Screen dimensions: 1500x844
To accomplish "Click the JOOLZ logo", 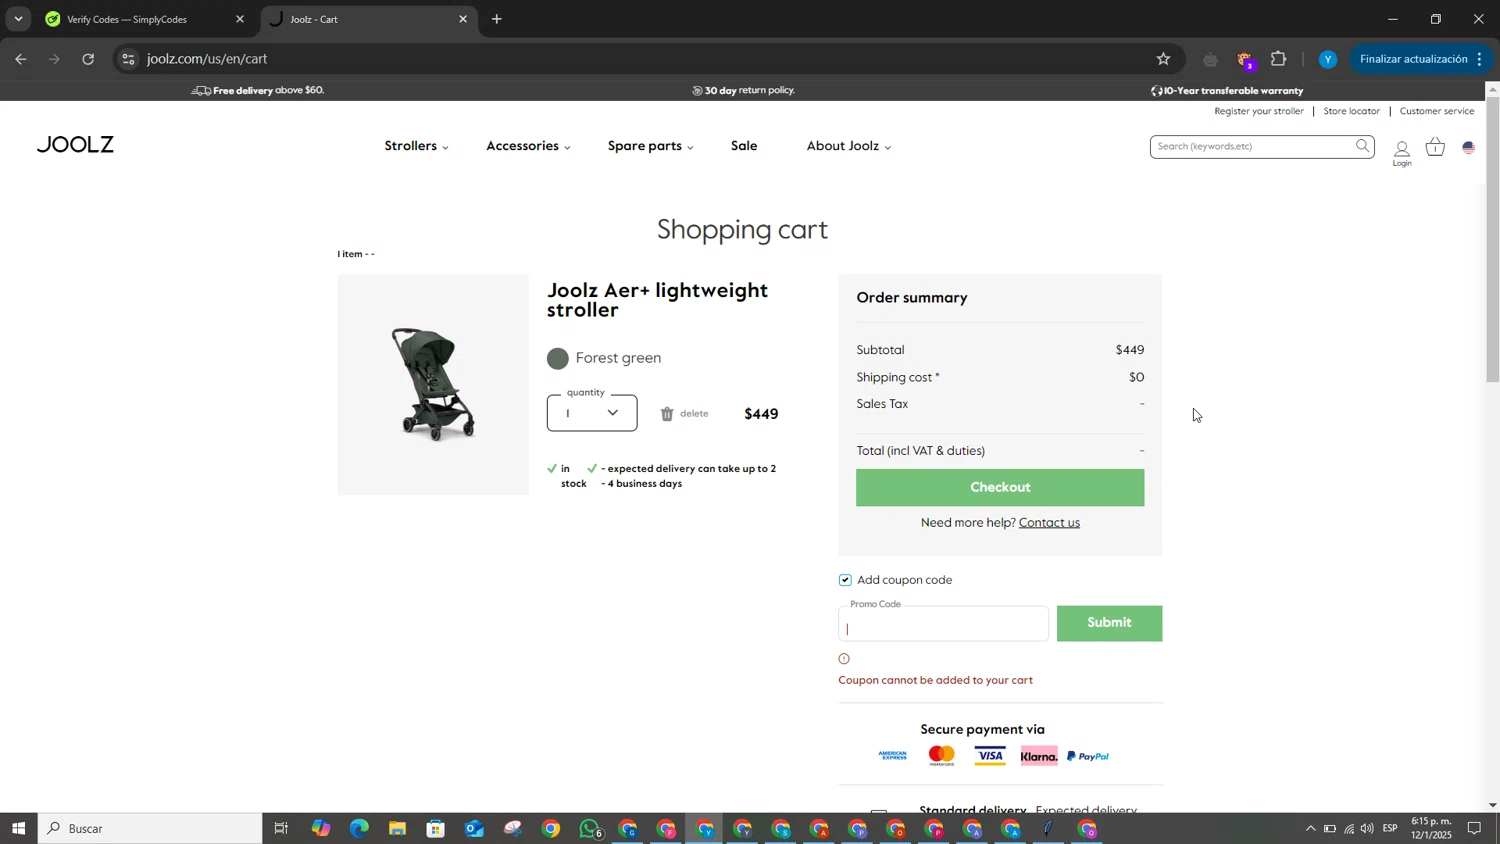I will pyautogui.click(x=76, y=145).
